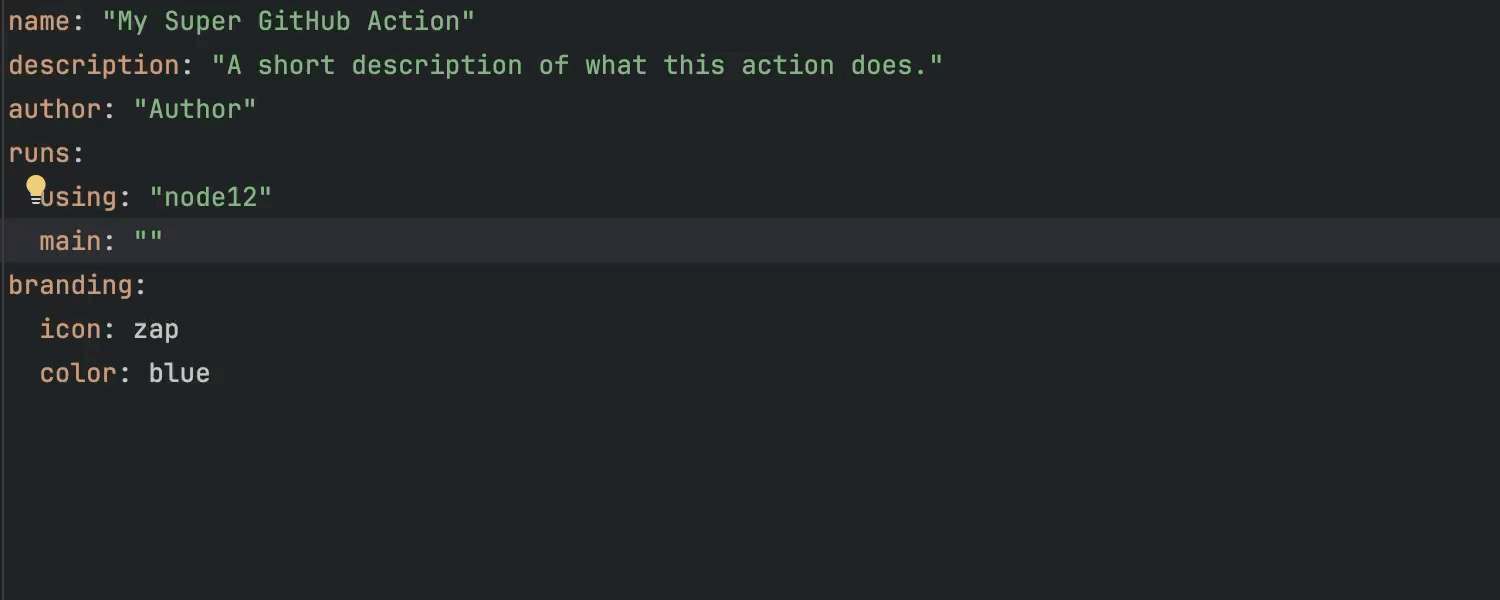1500x600 pixels.
Task: Click the "runs" YAML key
Action: 39,153
